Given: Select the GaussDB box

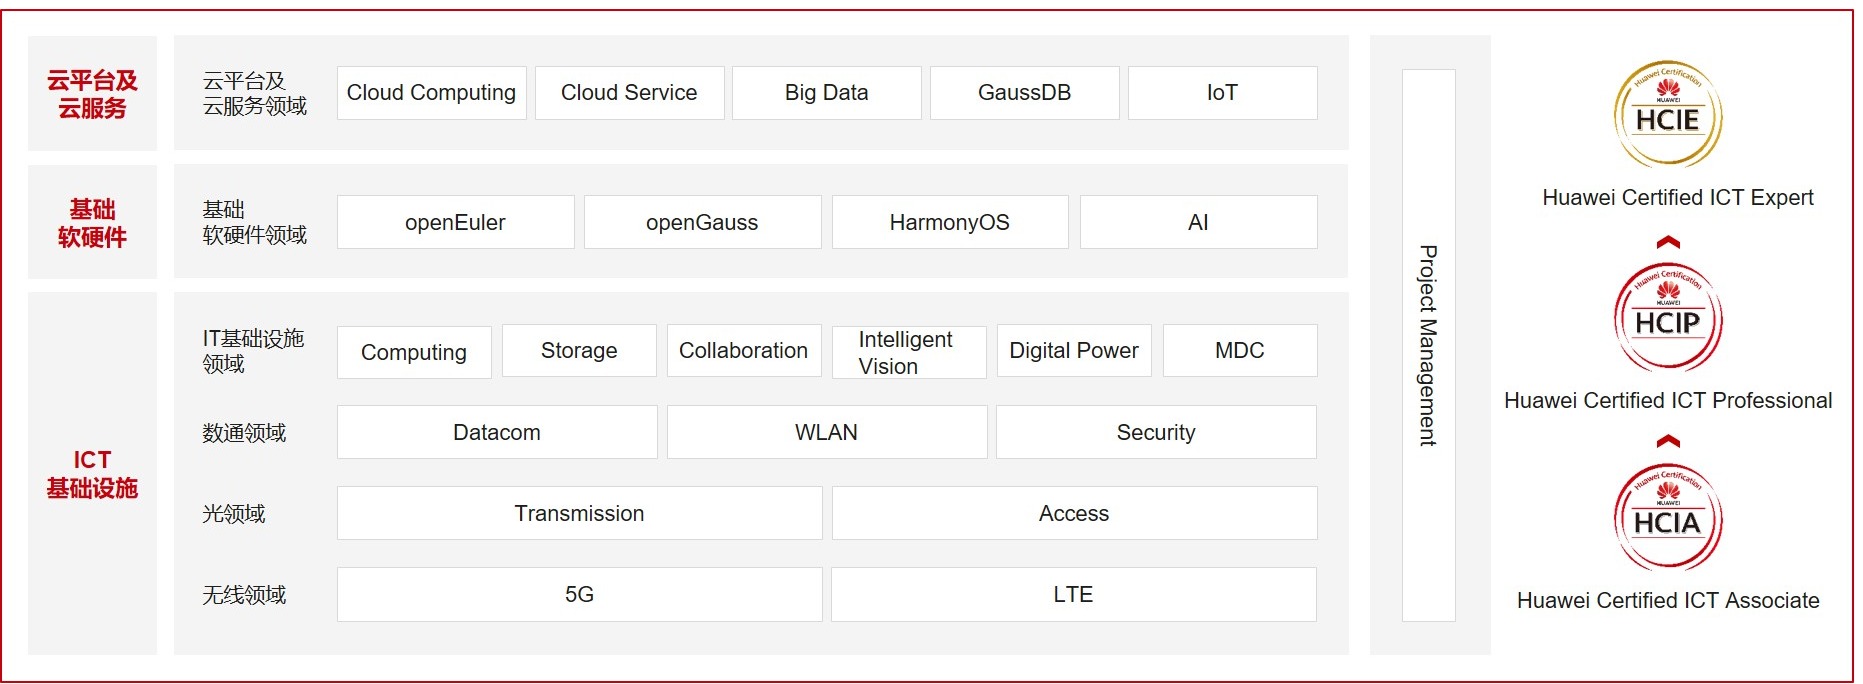Looking at the screenshot, I should click(x=1025, y=93).
